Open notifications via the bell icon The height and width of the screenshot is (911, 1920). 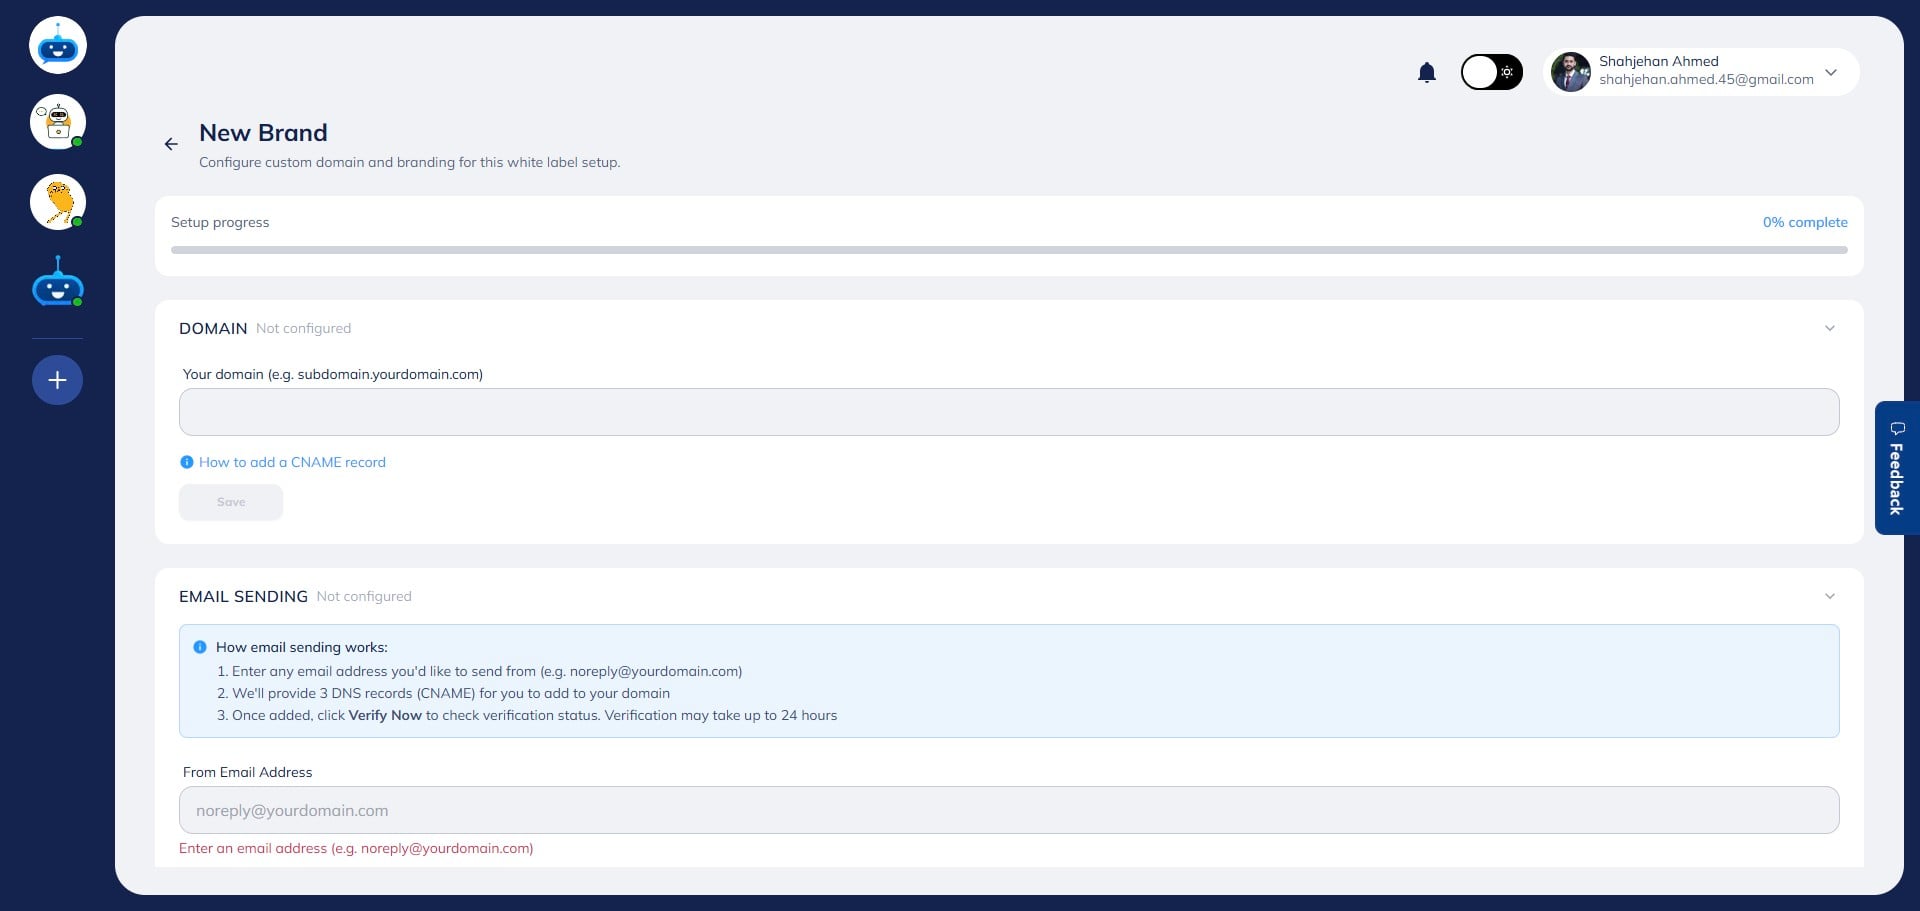click(x=1427, y=72)
